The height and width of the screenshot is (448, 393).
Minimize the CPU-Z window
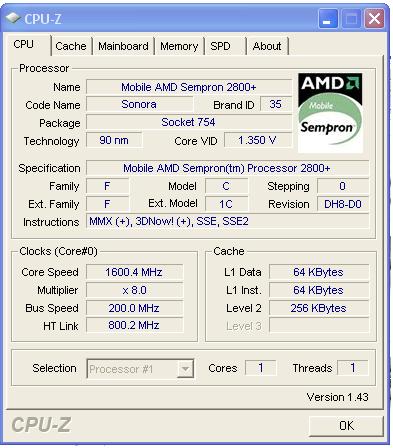(x=328, y=19)
